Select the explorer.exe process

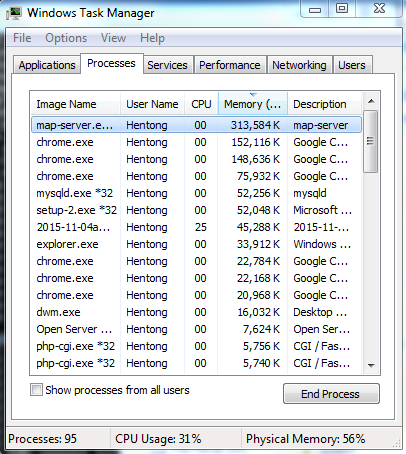[x=196, y=244]
